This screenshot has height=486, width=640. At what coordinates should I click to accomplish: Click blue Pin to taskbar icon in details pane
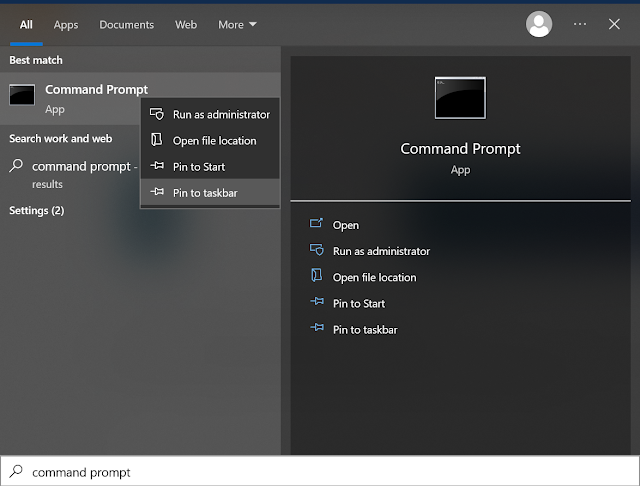(317, 327)
